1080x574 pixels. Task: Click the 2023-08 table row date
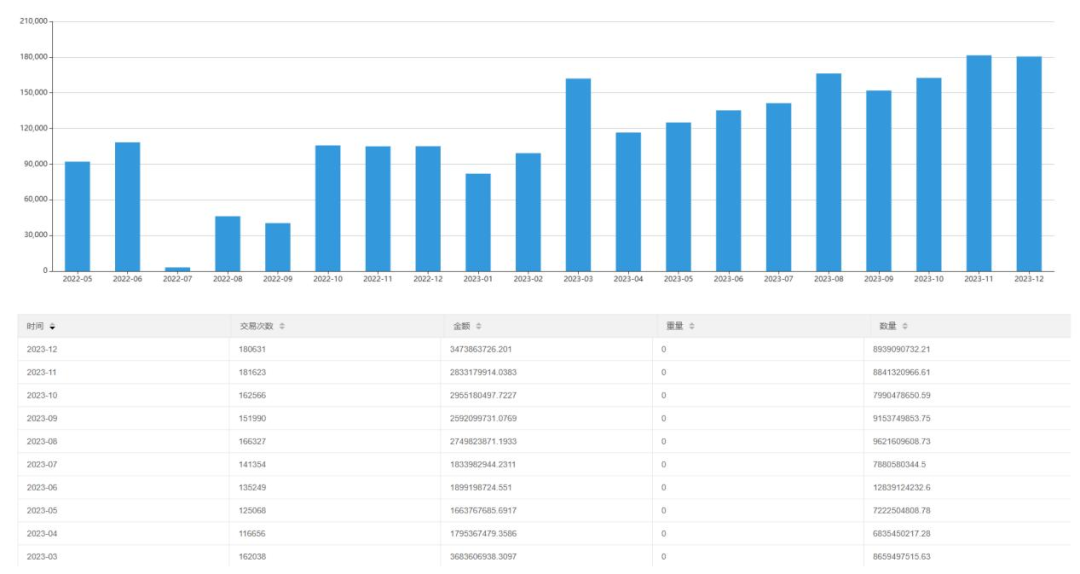42,441
